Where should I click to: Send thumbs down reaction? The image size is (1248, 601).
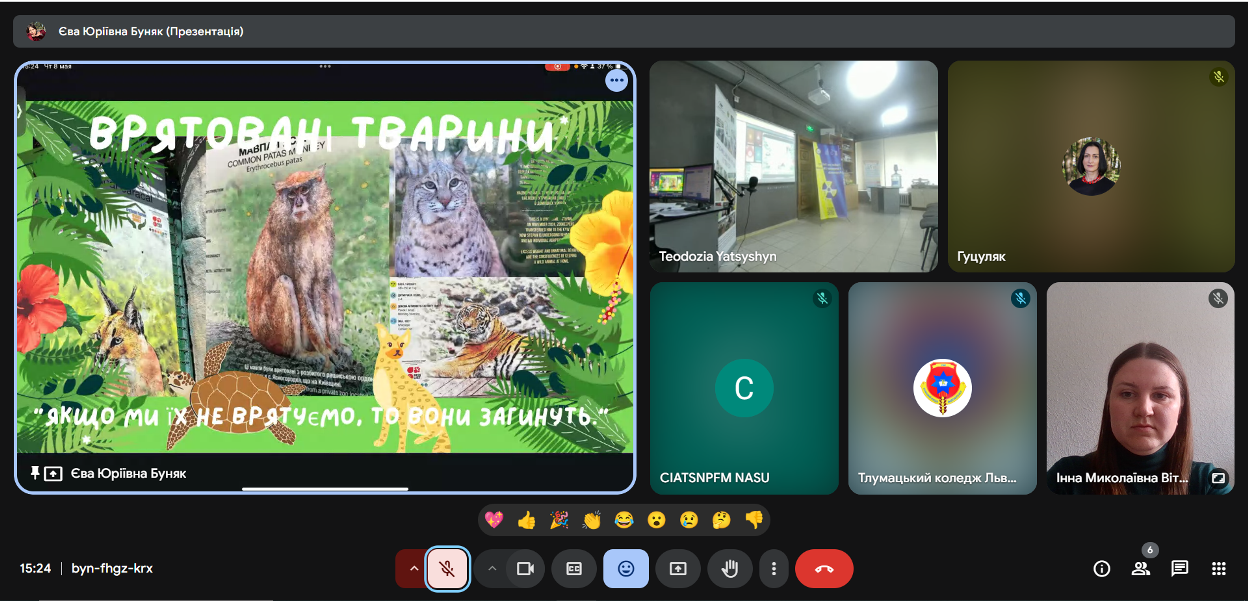click(x=754, y=519)
